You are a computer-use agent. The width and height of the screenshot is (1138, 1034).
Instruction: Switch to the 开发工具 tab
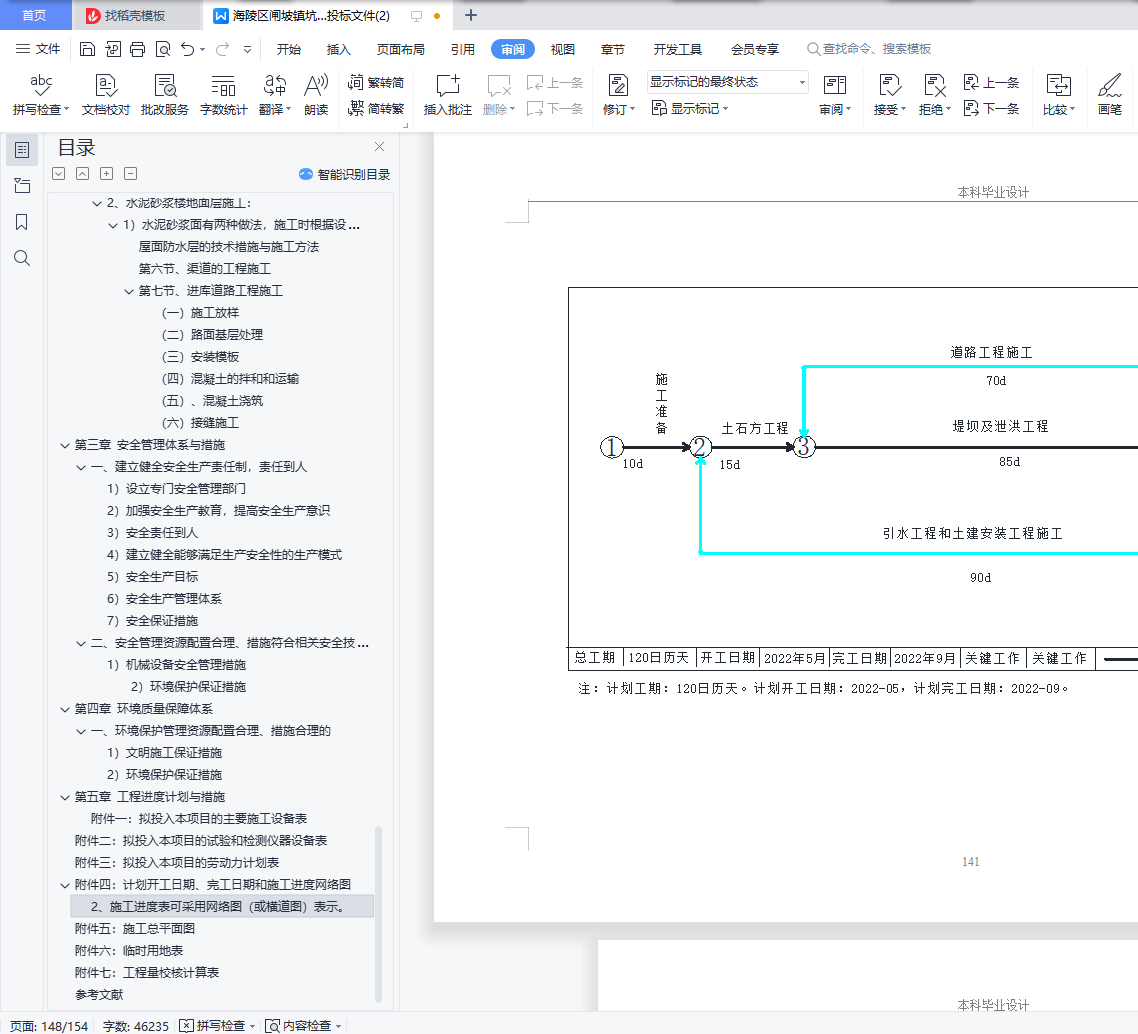pyautogui.click(x=677, y=49)
